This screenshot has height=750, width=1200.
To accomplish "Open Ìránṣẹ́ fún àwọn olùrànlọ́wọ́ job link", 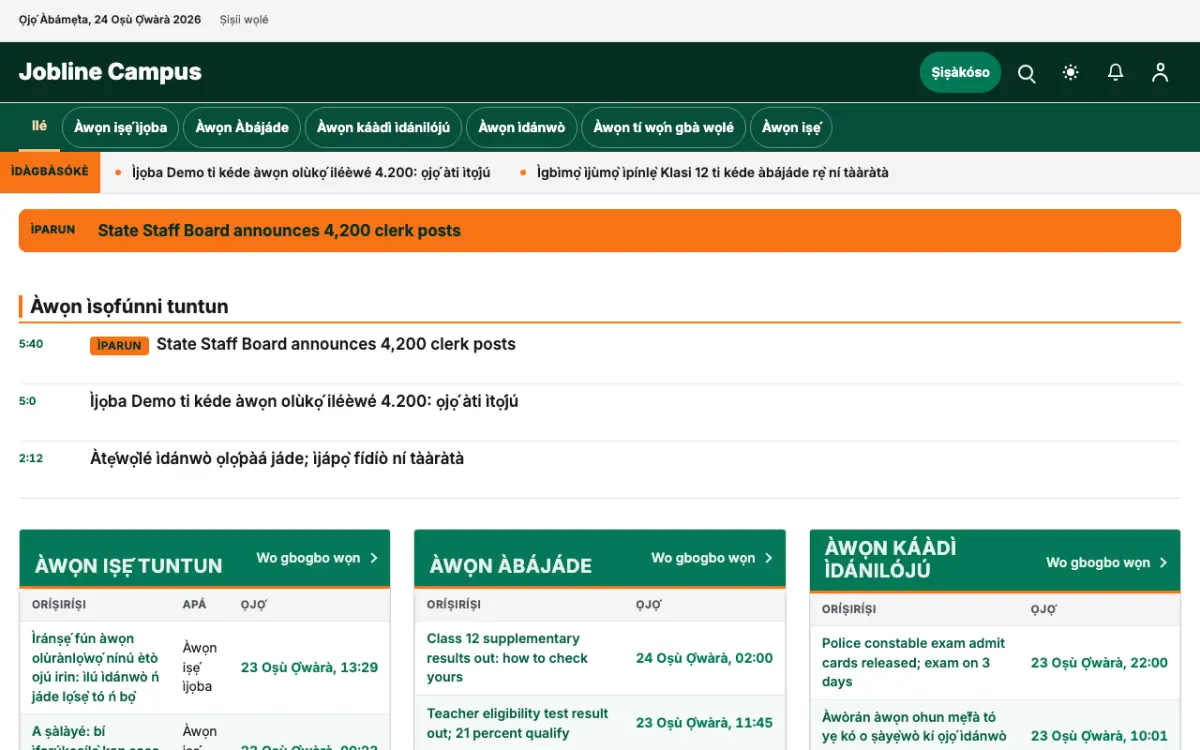I will tap(95, 667).
